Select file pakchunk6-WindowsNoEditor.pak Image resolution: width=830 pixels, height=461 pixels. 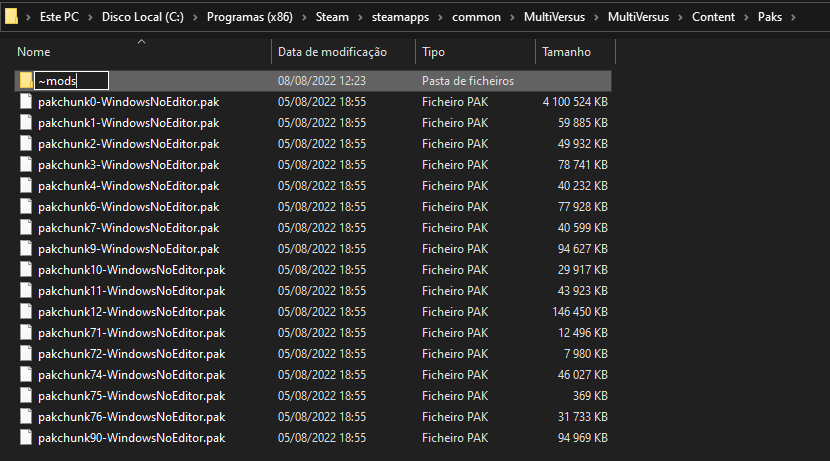(x=129, y=206)
